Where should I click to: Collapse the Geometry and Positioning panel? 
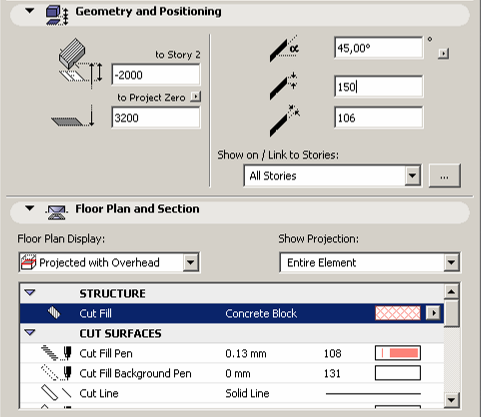click(30, 11)
